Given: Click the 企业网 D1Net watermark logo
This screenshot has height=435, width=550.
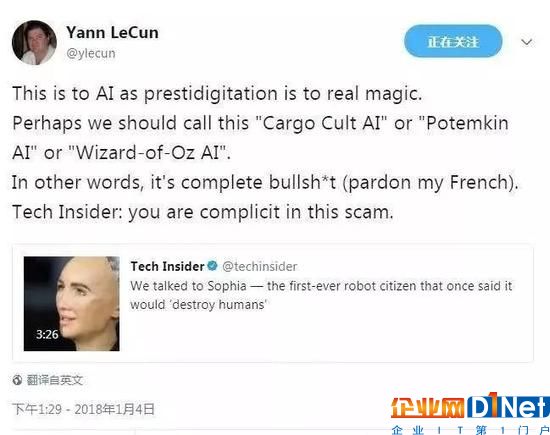Looking at the screenshot, I should click(x=470, y=407).
